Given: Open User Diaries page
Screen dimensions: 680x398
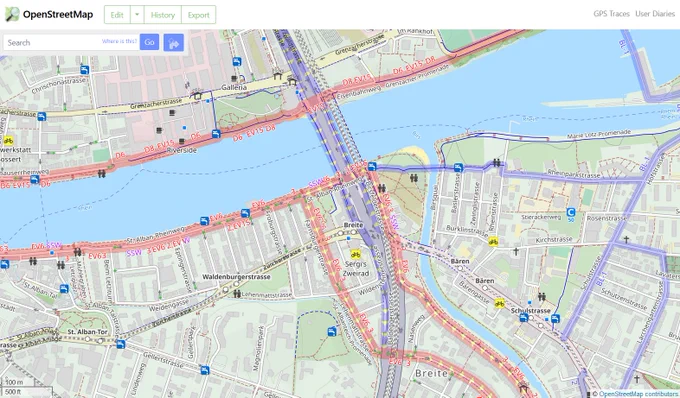Looking at the screenshot, I should (x=655, y=14).
